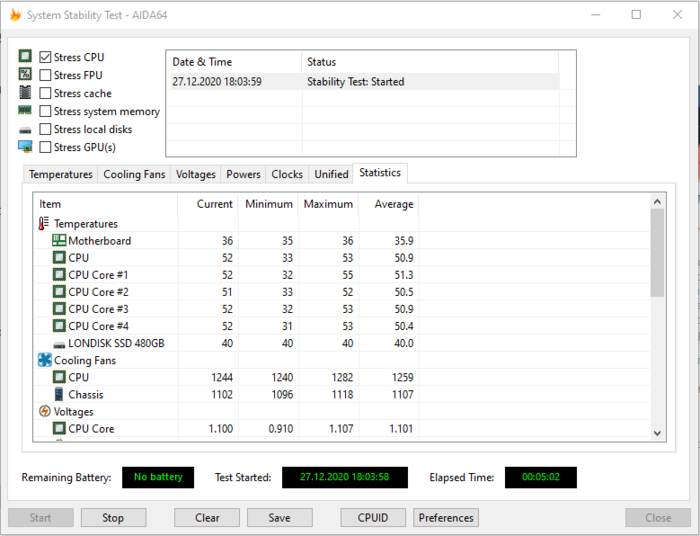Click the thermometer icon of Temperatures group
Screen dimensions: 700x536
(43, 223)
